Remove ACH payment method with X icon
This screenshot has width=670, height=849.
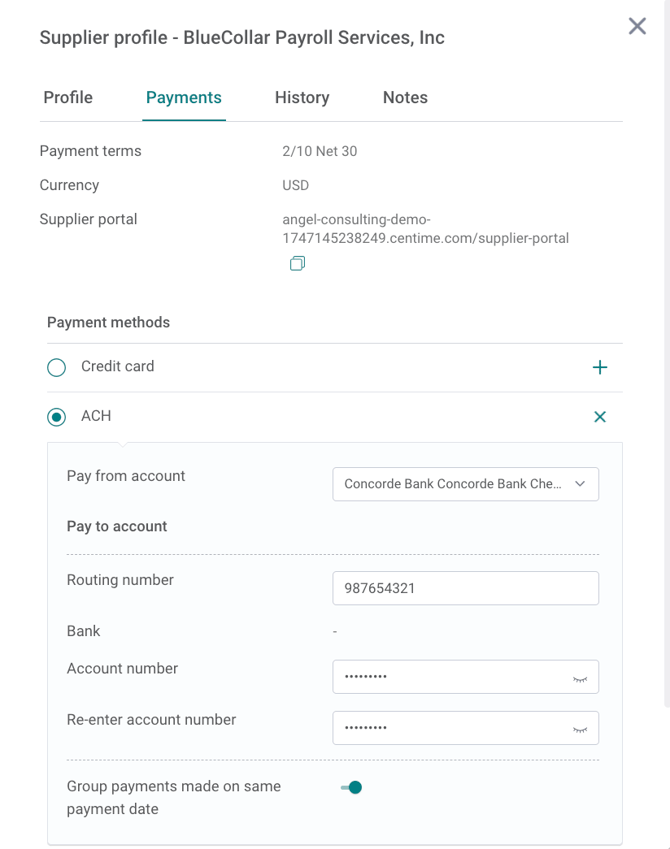click(x=600, y=417)
